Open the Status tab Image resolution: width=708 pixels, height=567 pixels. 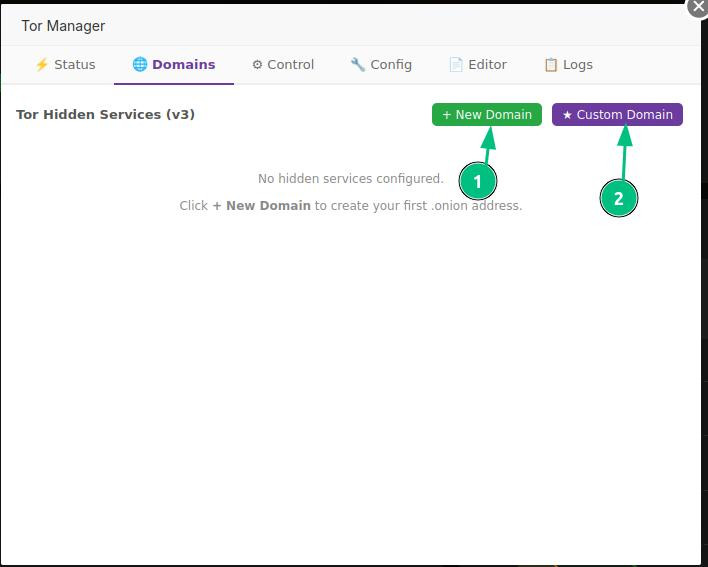65,65
